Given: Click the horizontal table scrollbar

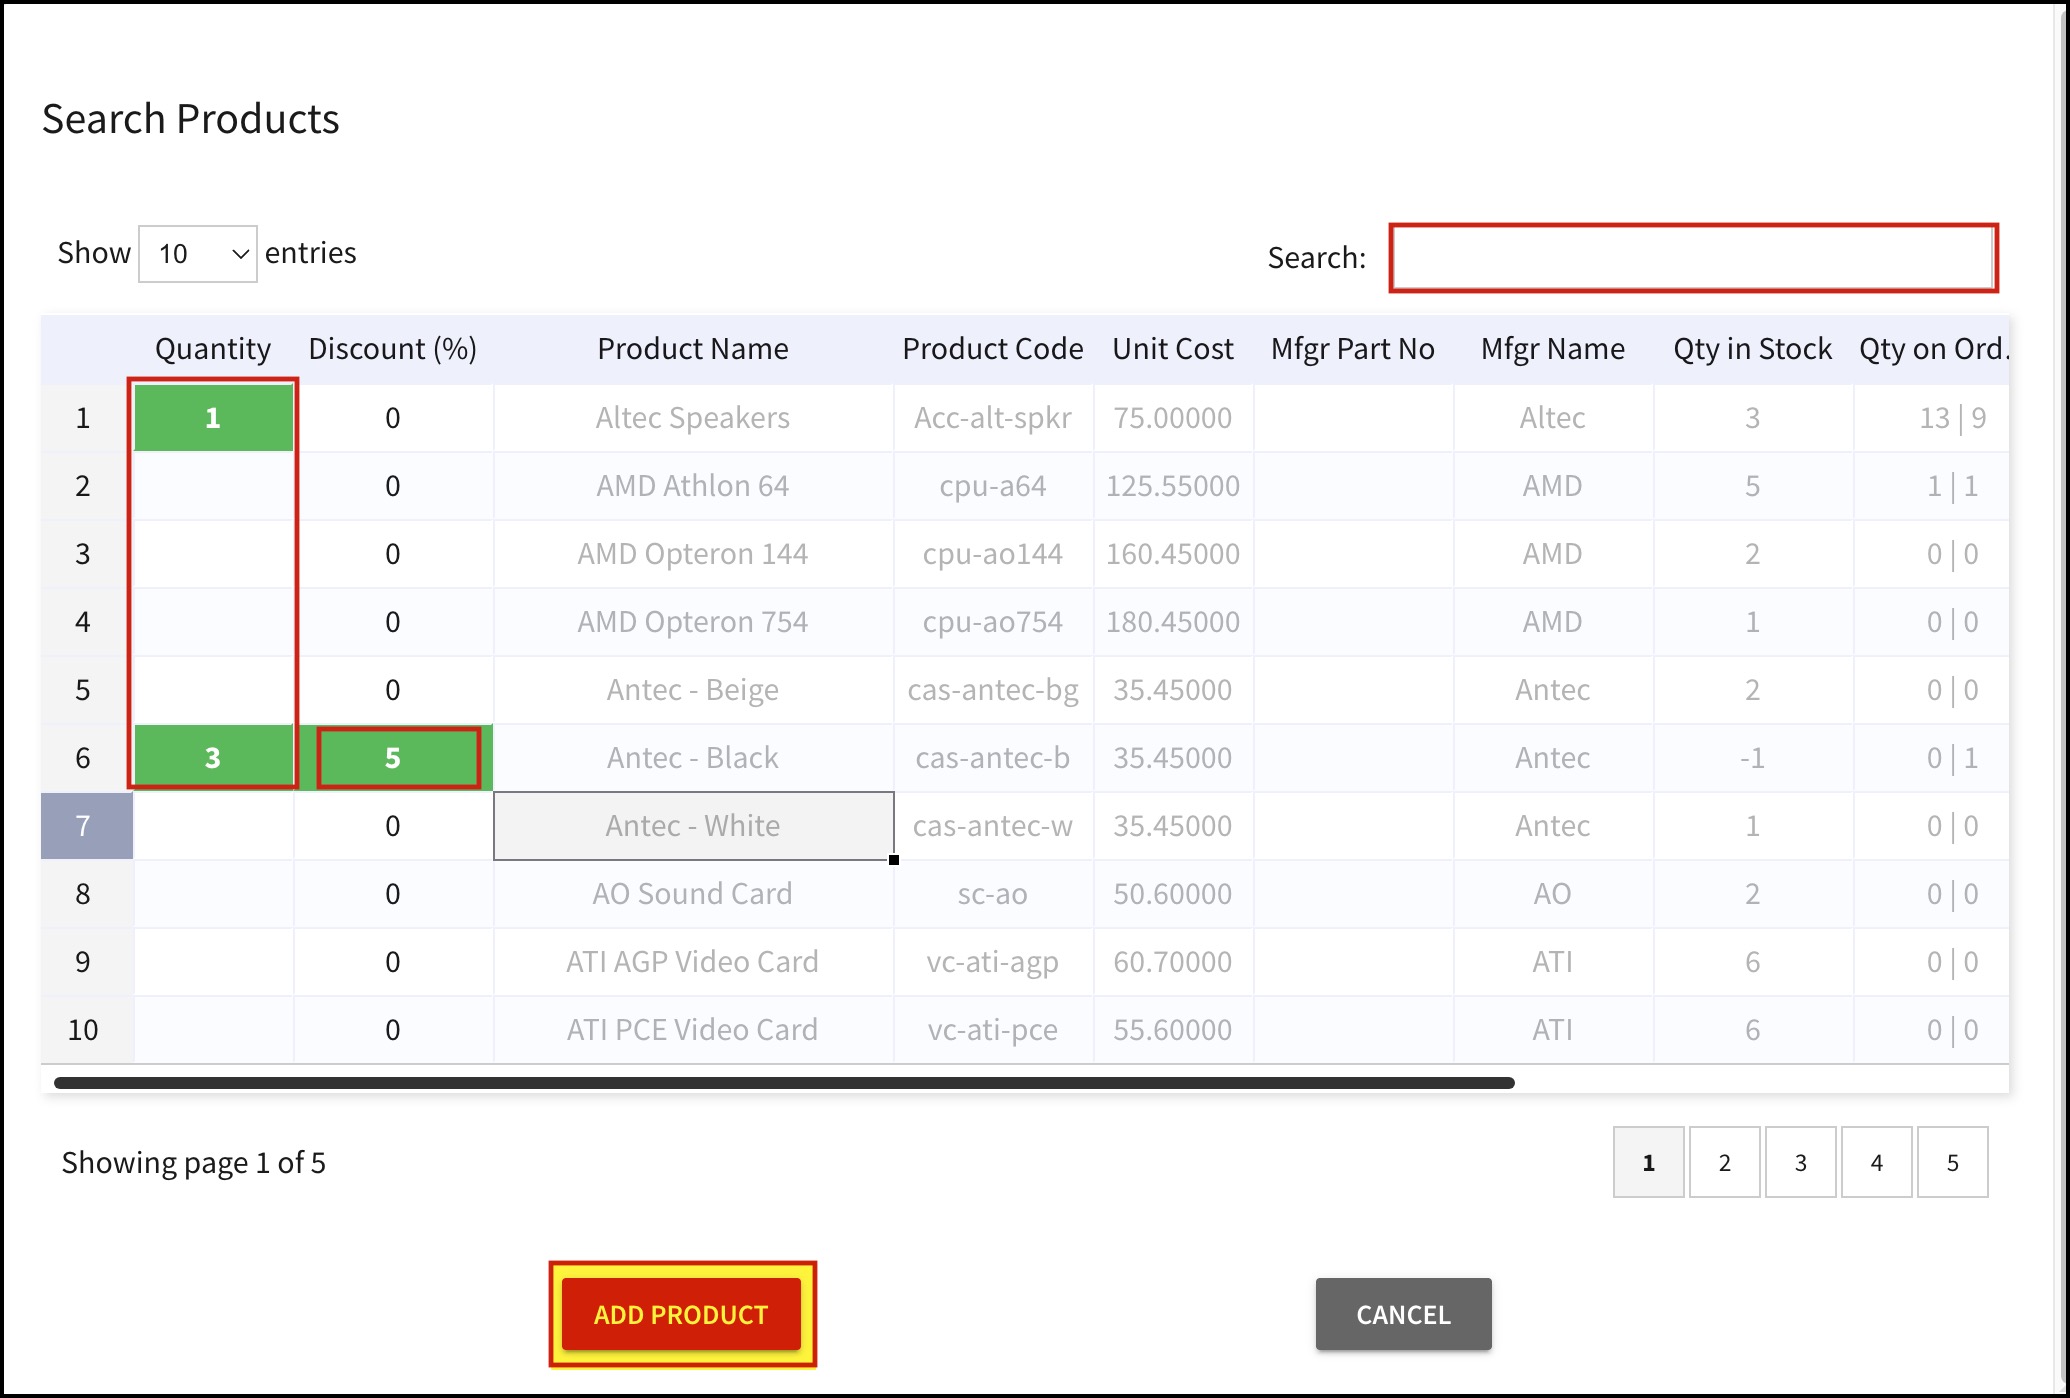Looking at the screenshot, I should tap(784, 1083).
